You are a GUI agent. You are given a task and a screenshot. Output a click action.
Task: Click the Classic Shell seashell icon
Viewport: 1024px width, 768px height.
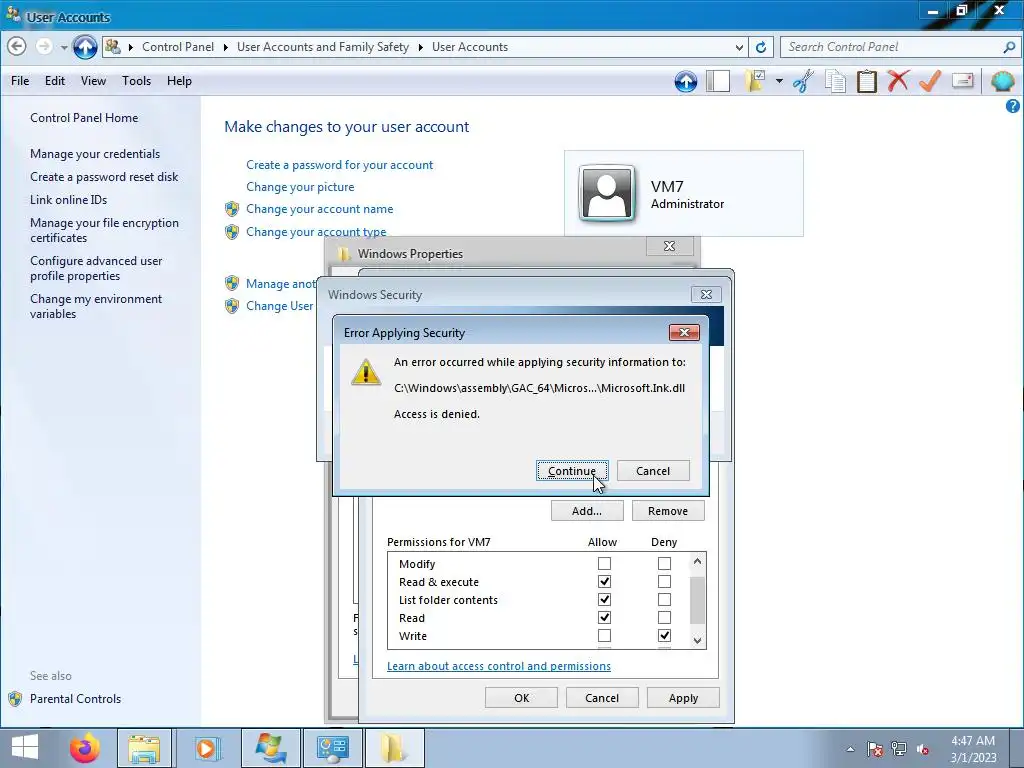coord(1002,82)
